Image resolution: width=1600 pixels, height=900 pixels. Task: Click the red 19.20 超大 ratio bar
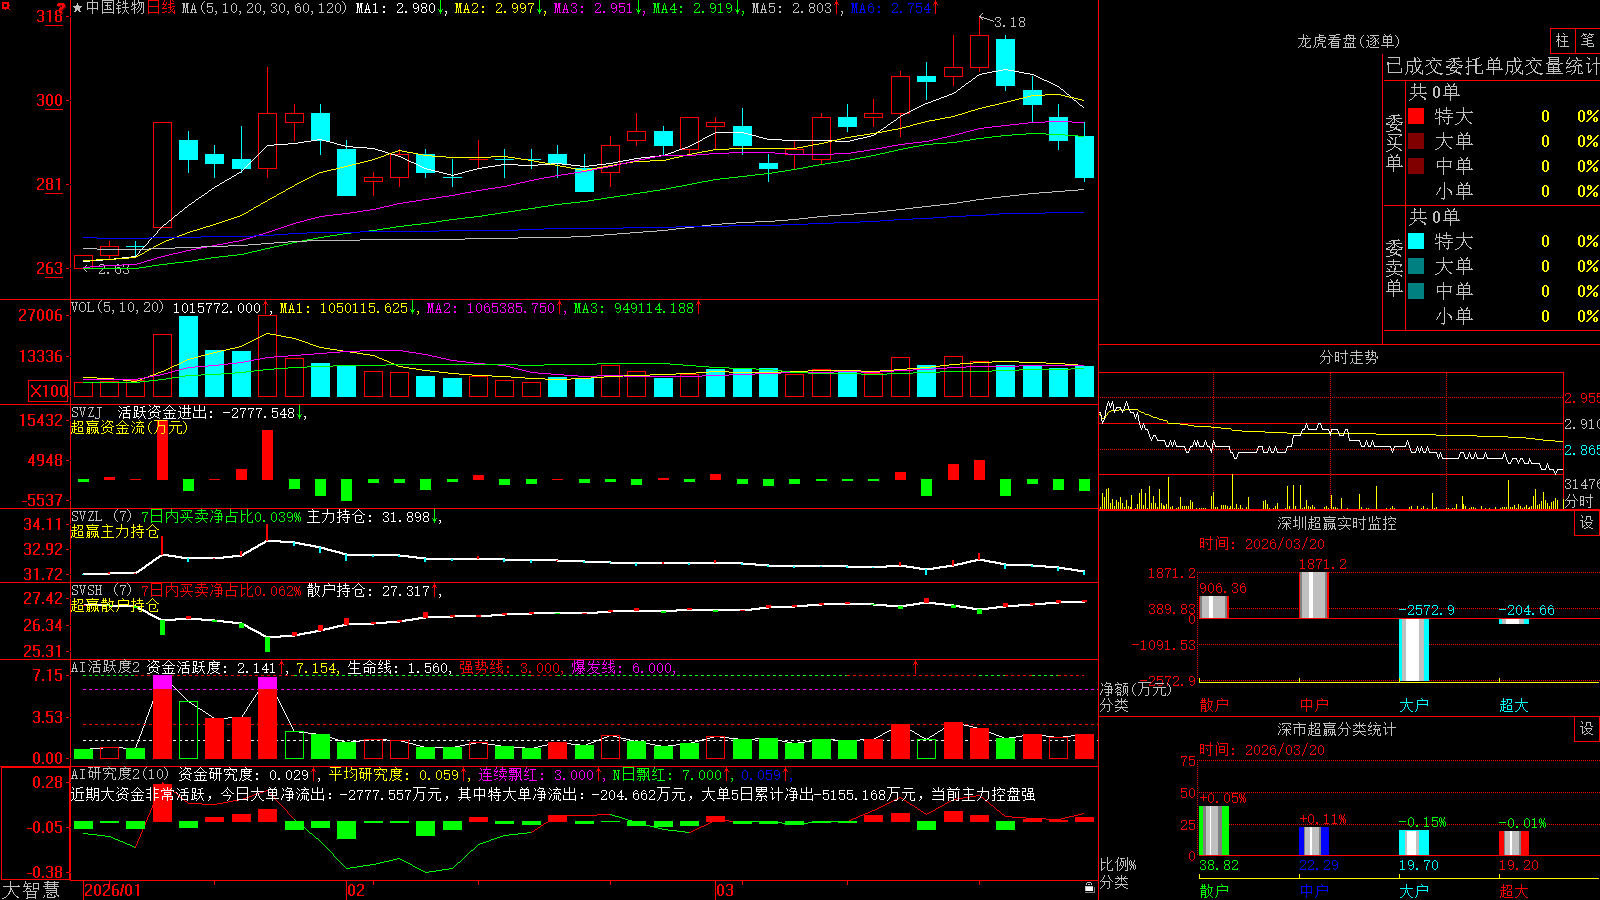(x=1513, y=843)
